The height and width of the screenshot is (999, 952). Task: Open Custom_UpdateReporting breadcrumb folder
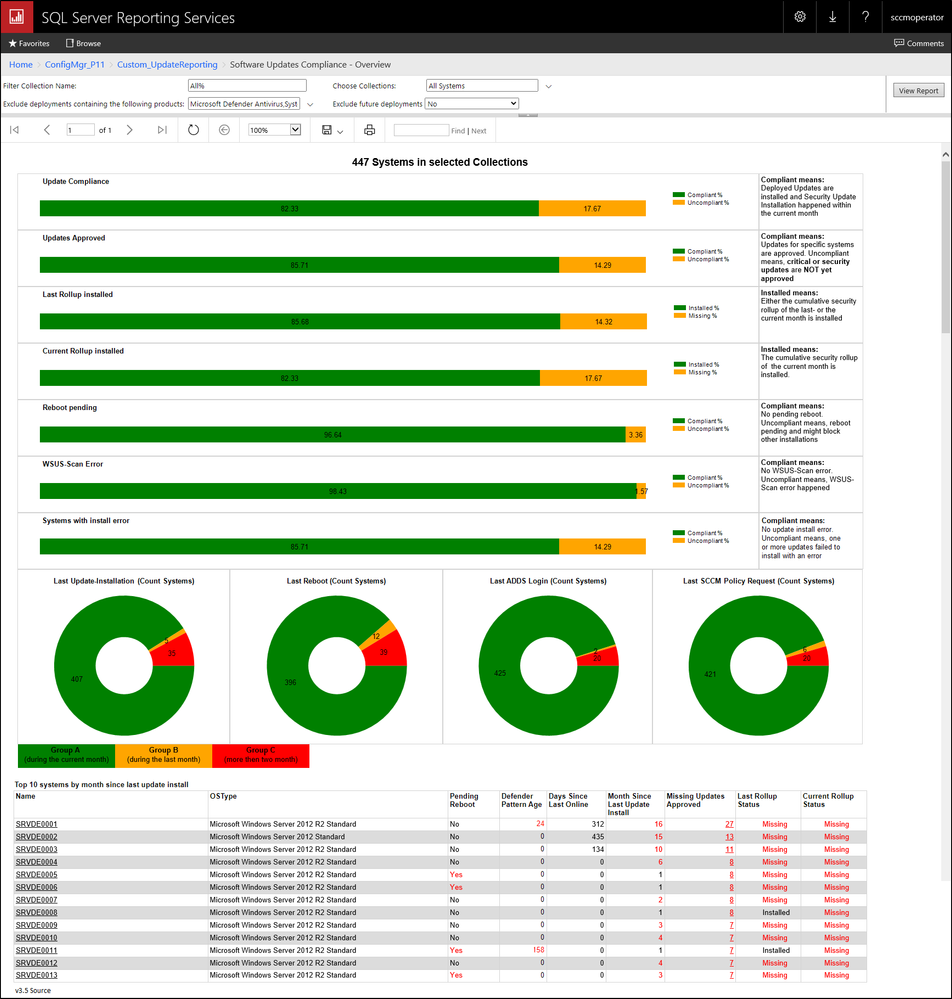pyautogui.click(x=167, y=64)
